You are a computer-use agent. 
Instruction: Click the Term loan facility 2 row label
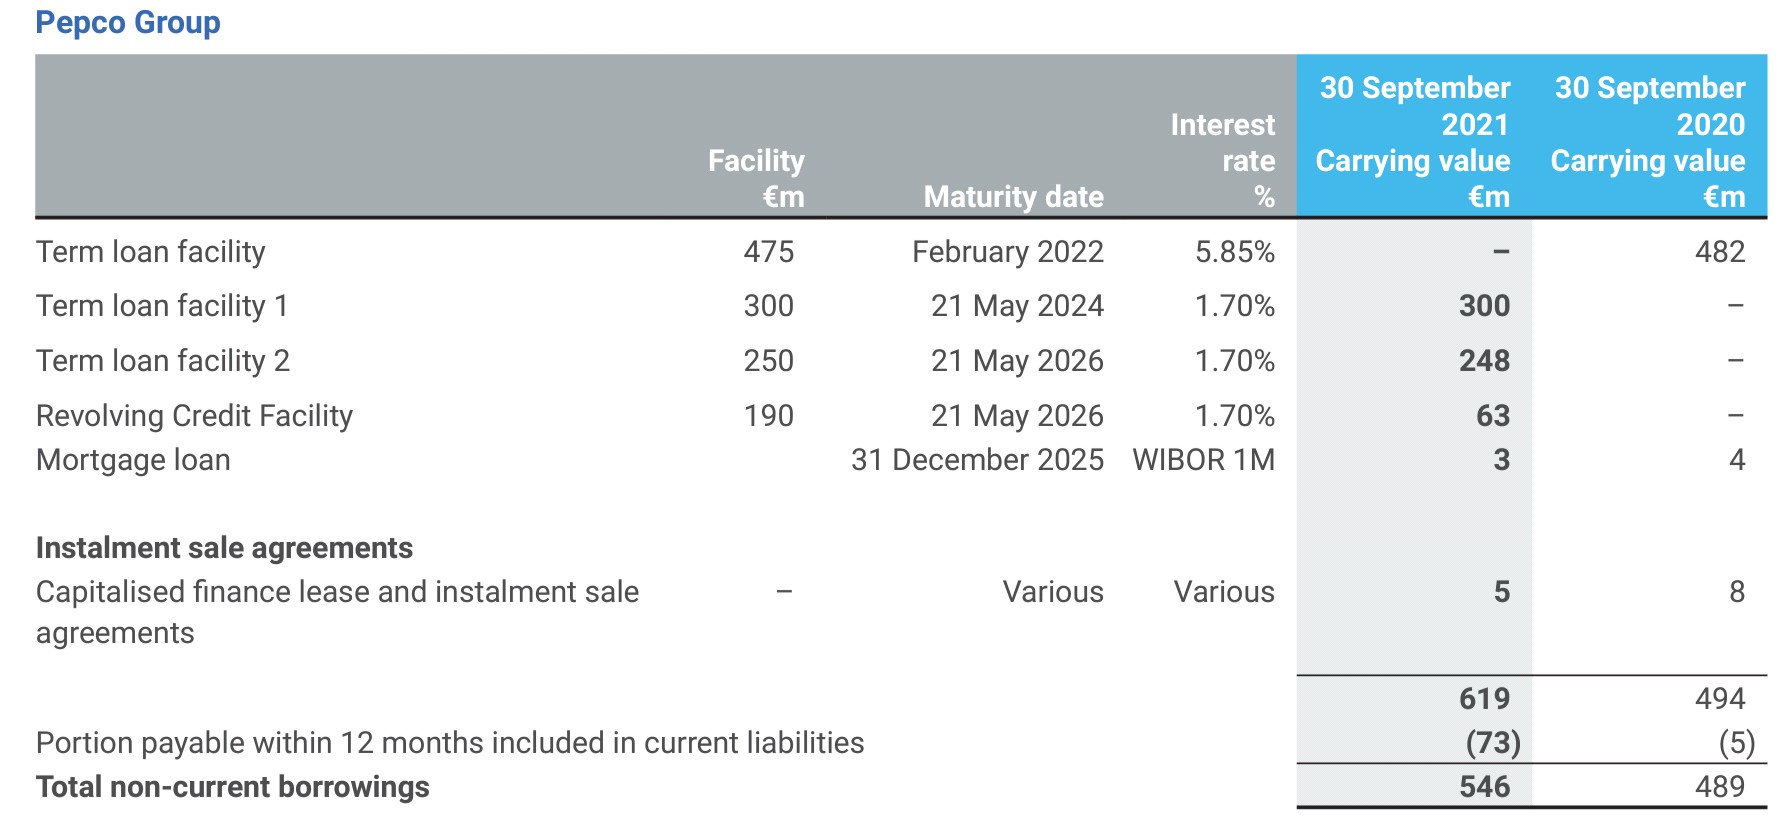(x=163, y=361)
